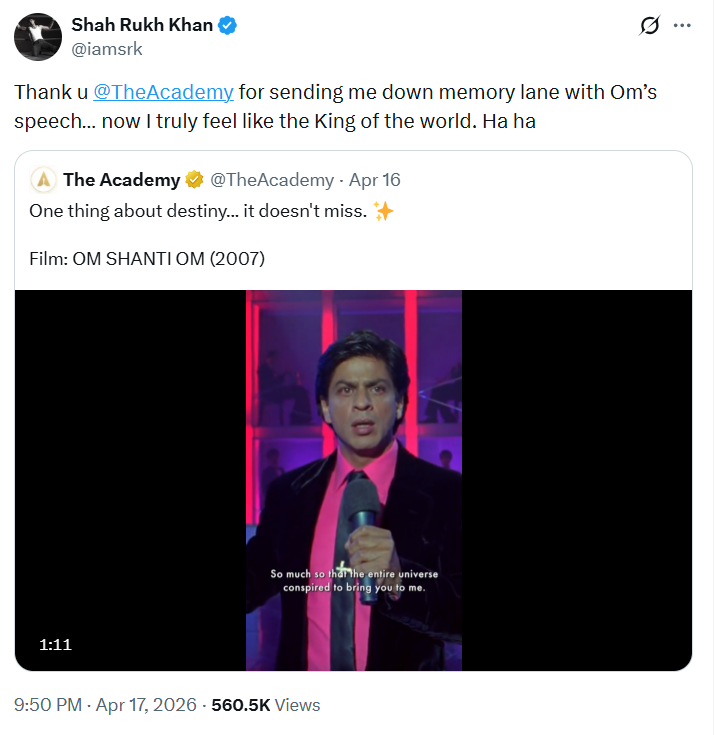Open the Grok explain icon on the post
This screenshot has height=735, width=714.
click(649, 26)
